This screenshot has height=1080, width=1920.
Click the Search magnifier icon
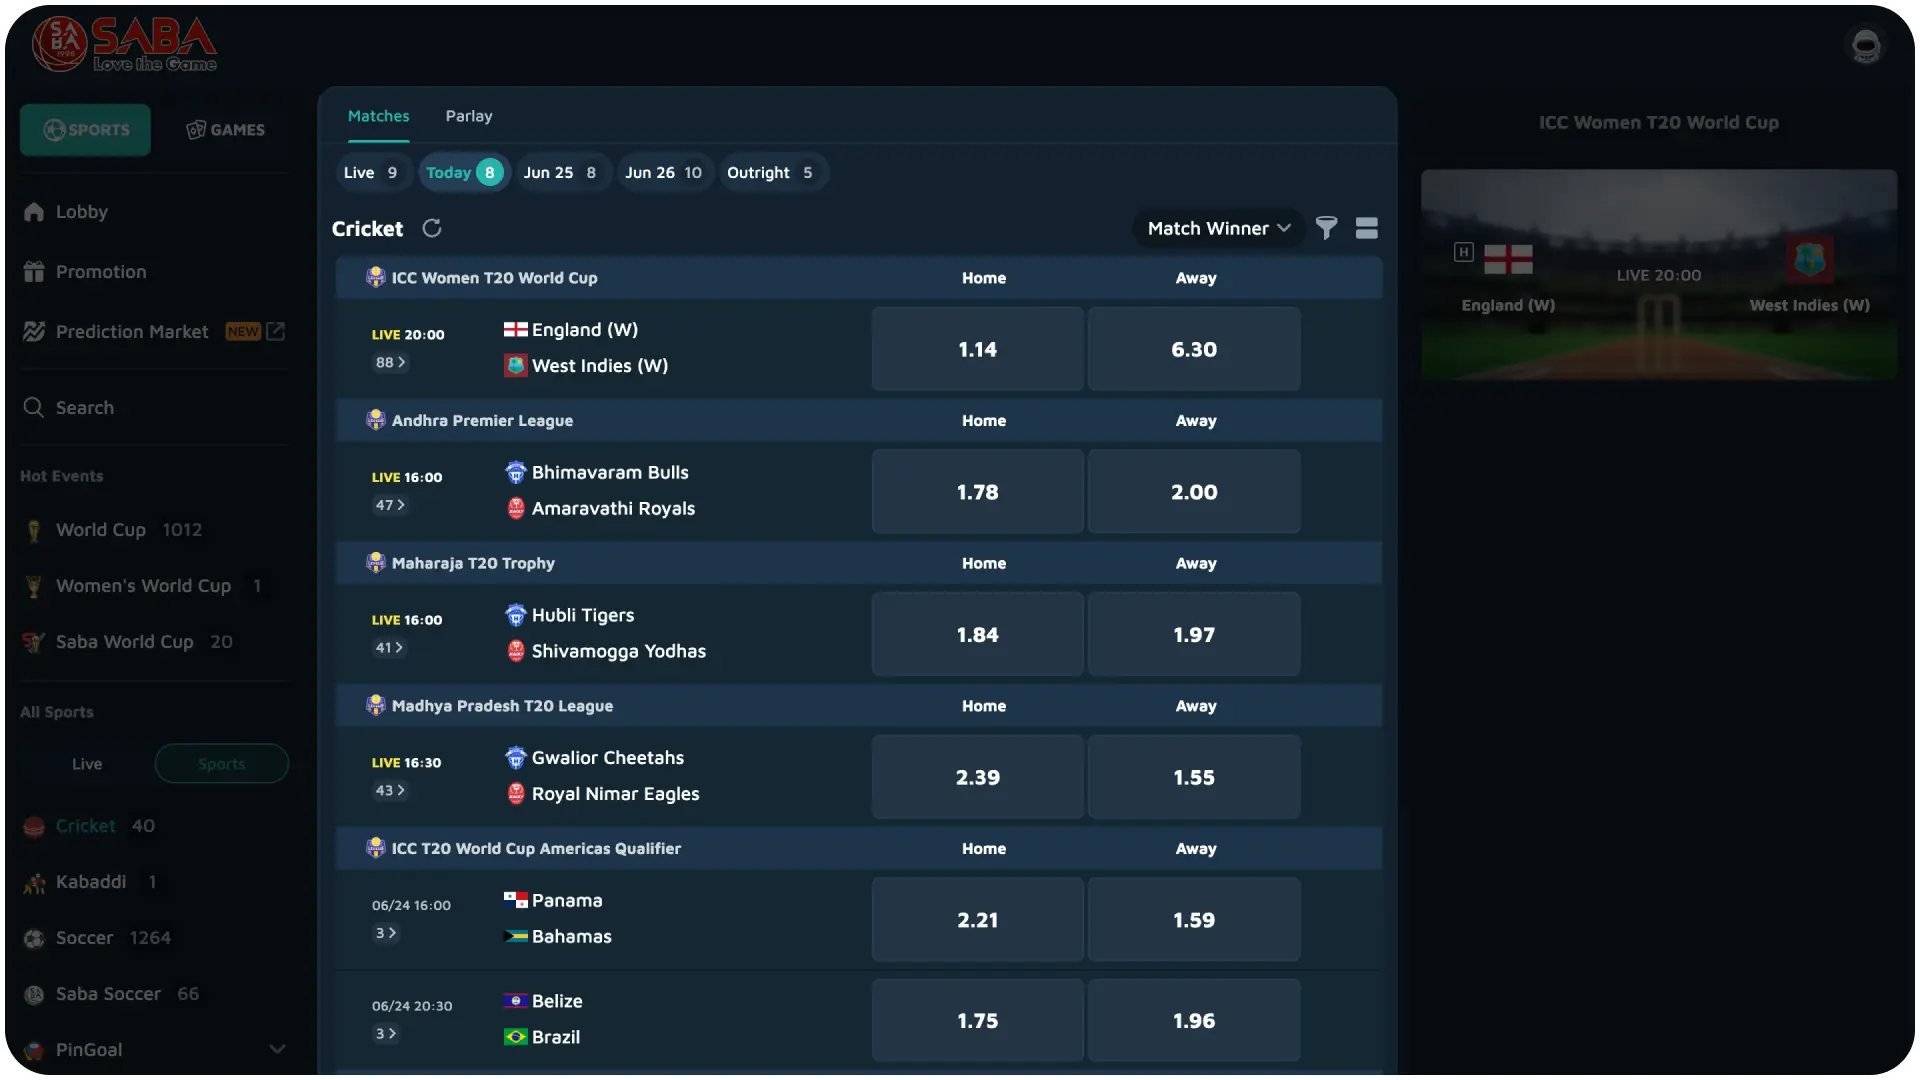pos(34,408)
